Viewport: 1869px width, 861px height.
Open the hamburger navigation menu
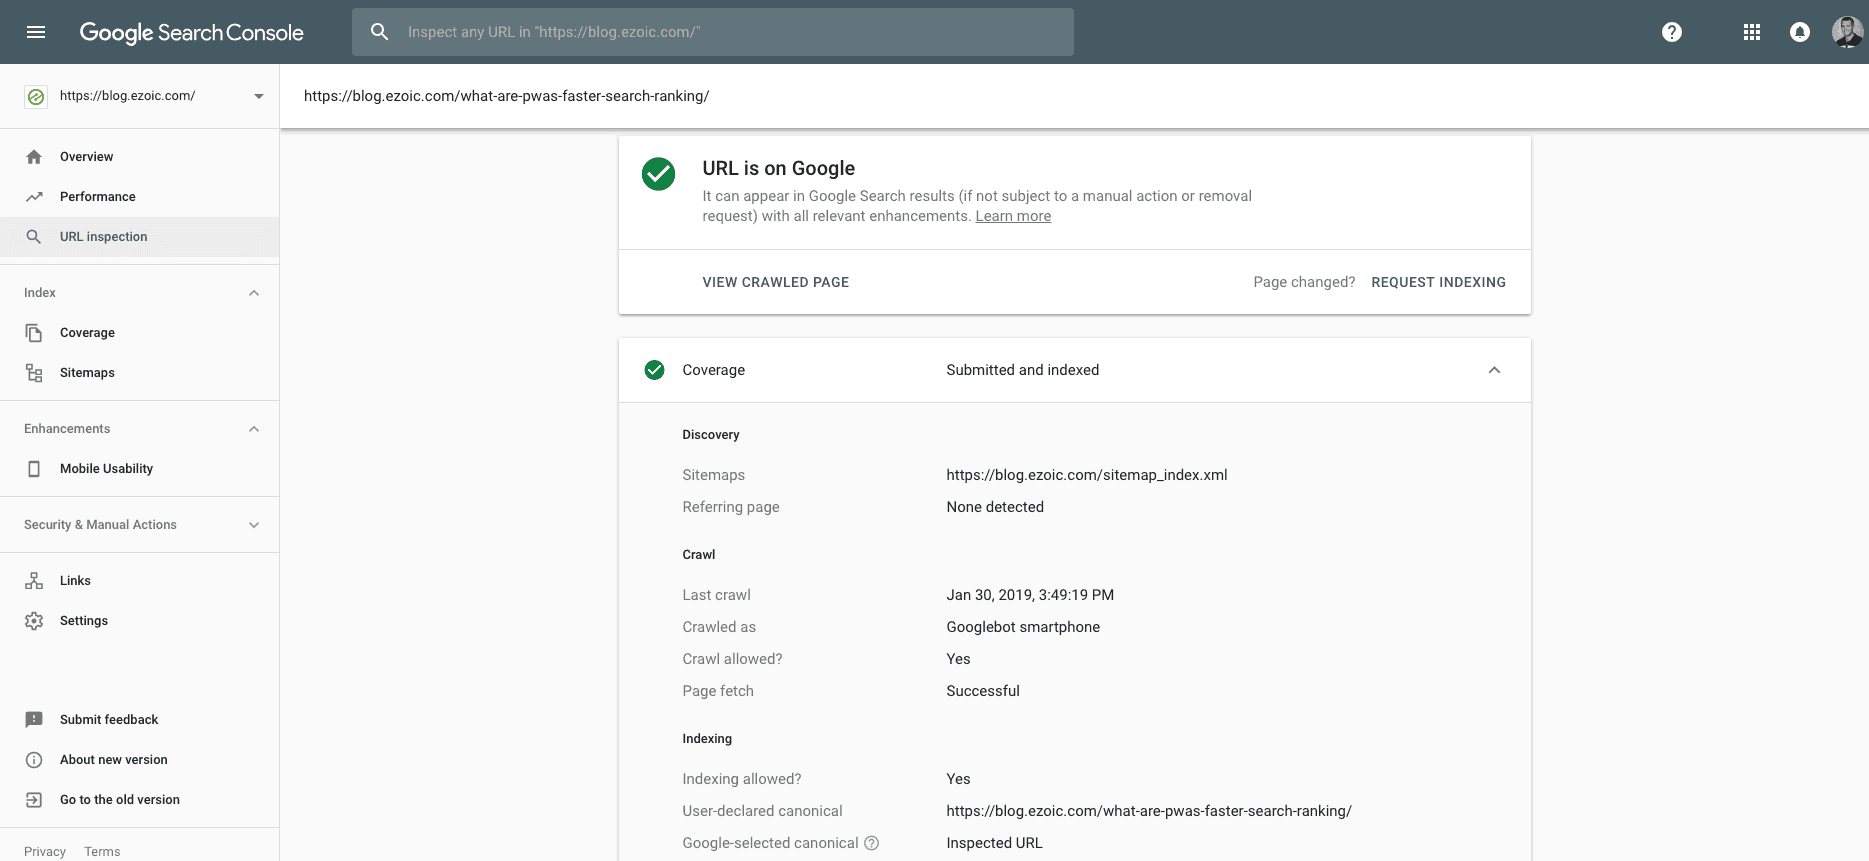[36, 32]
